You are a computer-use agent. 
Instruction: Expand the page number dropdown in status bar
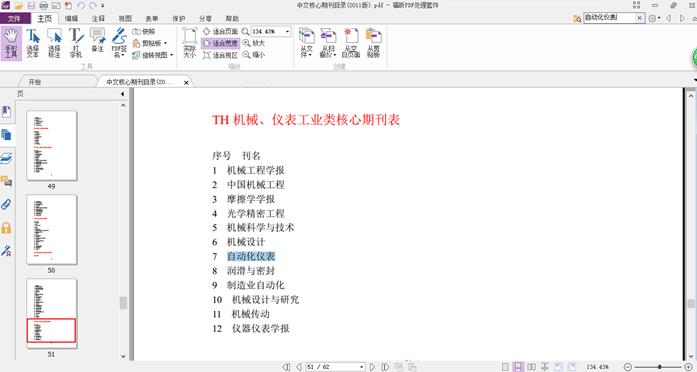362,367
